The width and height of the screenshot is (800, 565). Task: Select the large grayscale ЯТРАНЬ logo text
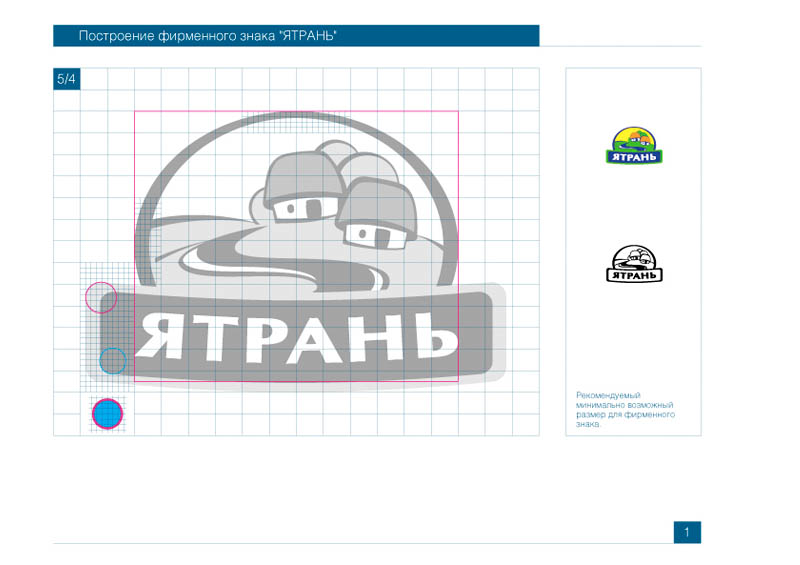(297, 337)
